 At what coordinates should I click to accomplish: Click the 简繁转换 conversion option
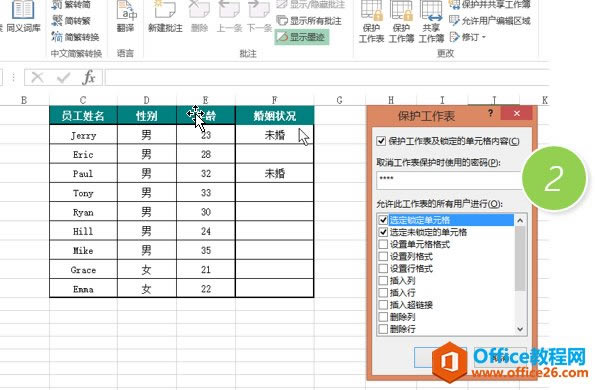(x=75, y=37)
